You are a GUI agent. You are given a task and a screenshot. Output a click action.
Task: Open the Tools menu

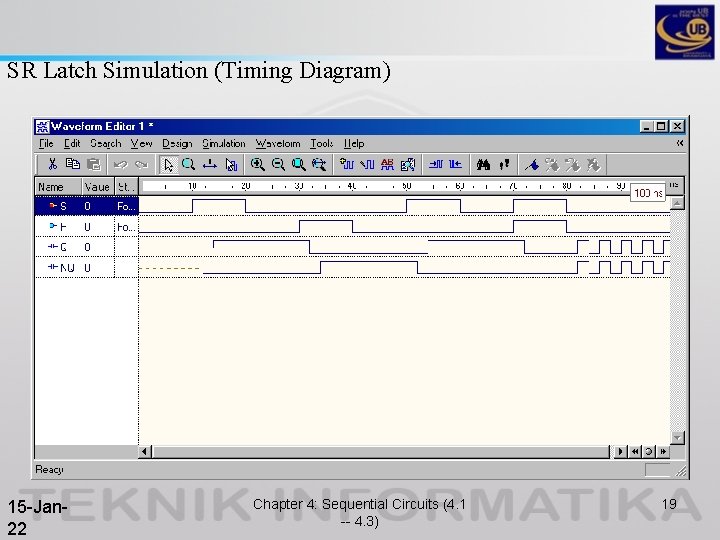click(x=321, y=144)
